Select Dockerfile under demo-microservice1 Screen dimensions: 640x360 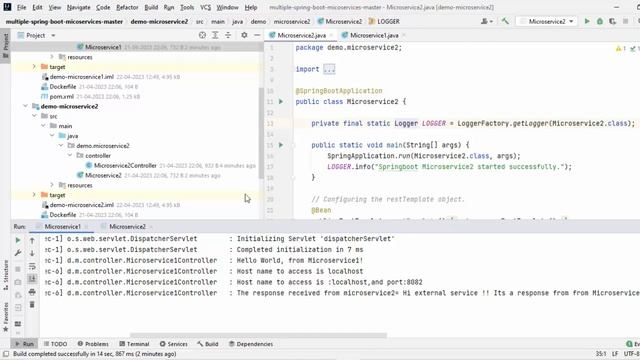click(63, 87)
